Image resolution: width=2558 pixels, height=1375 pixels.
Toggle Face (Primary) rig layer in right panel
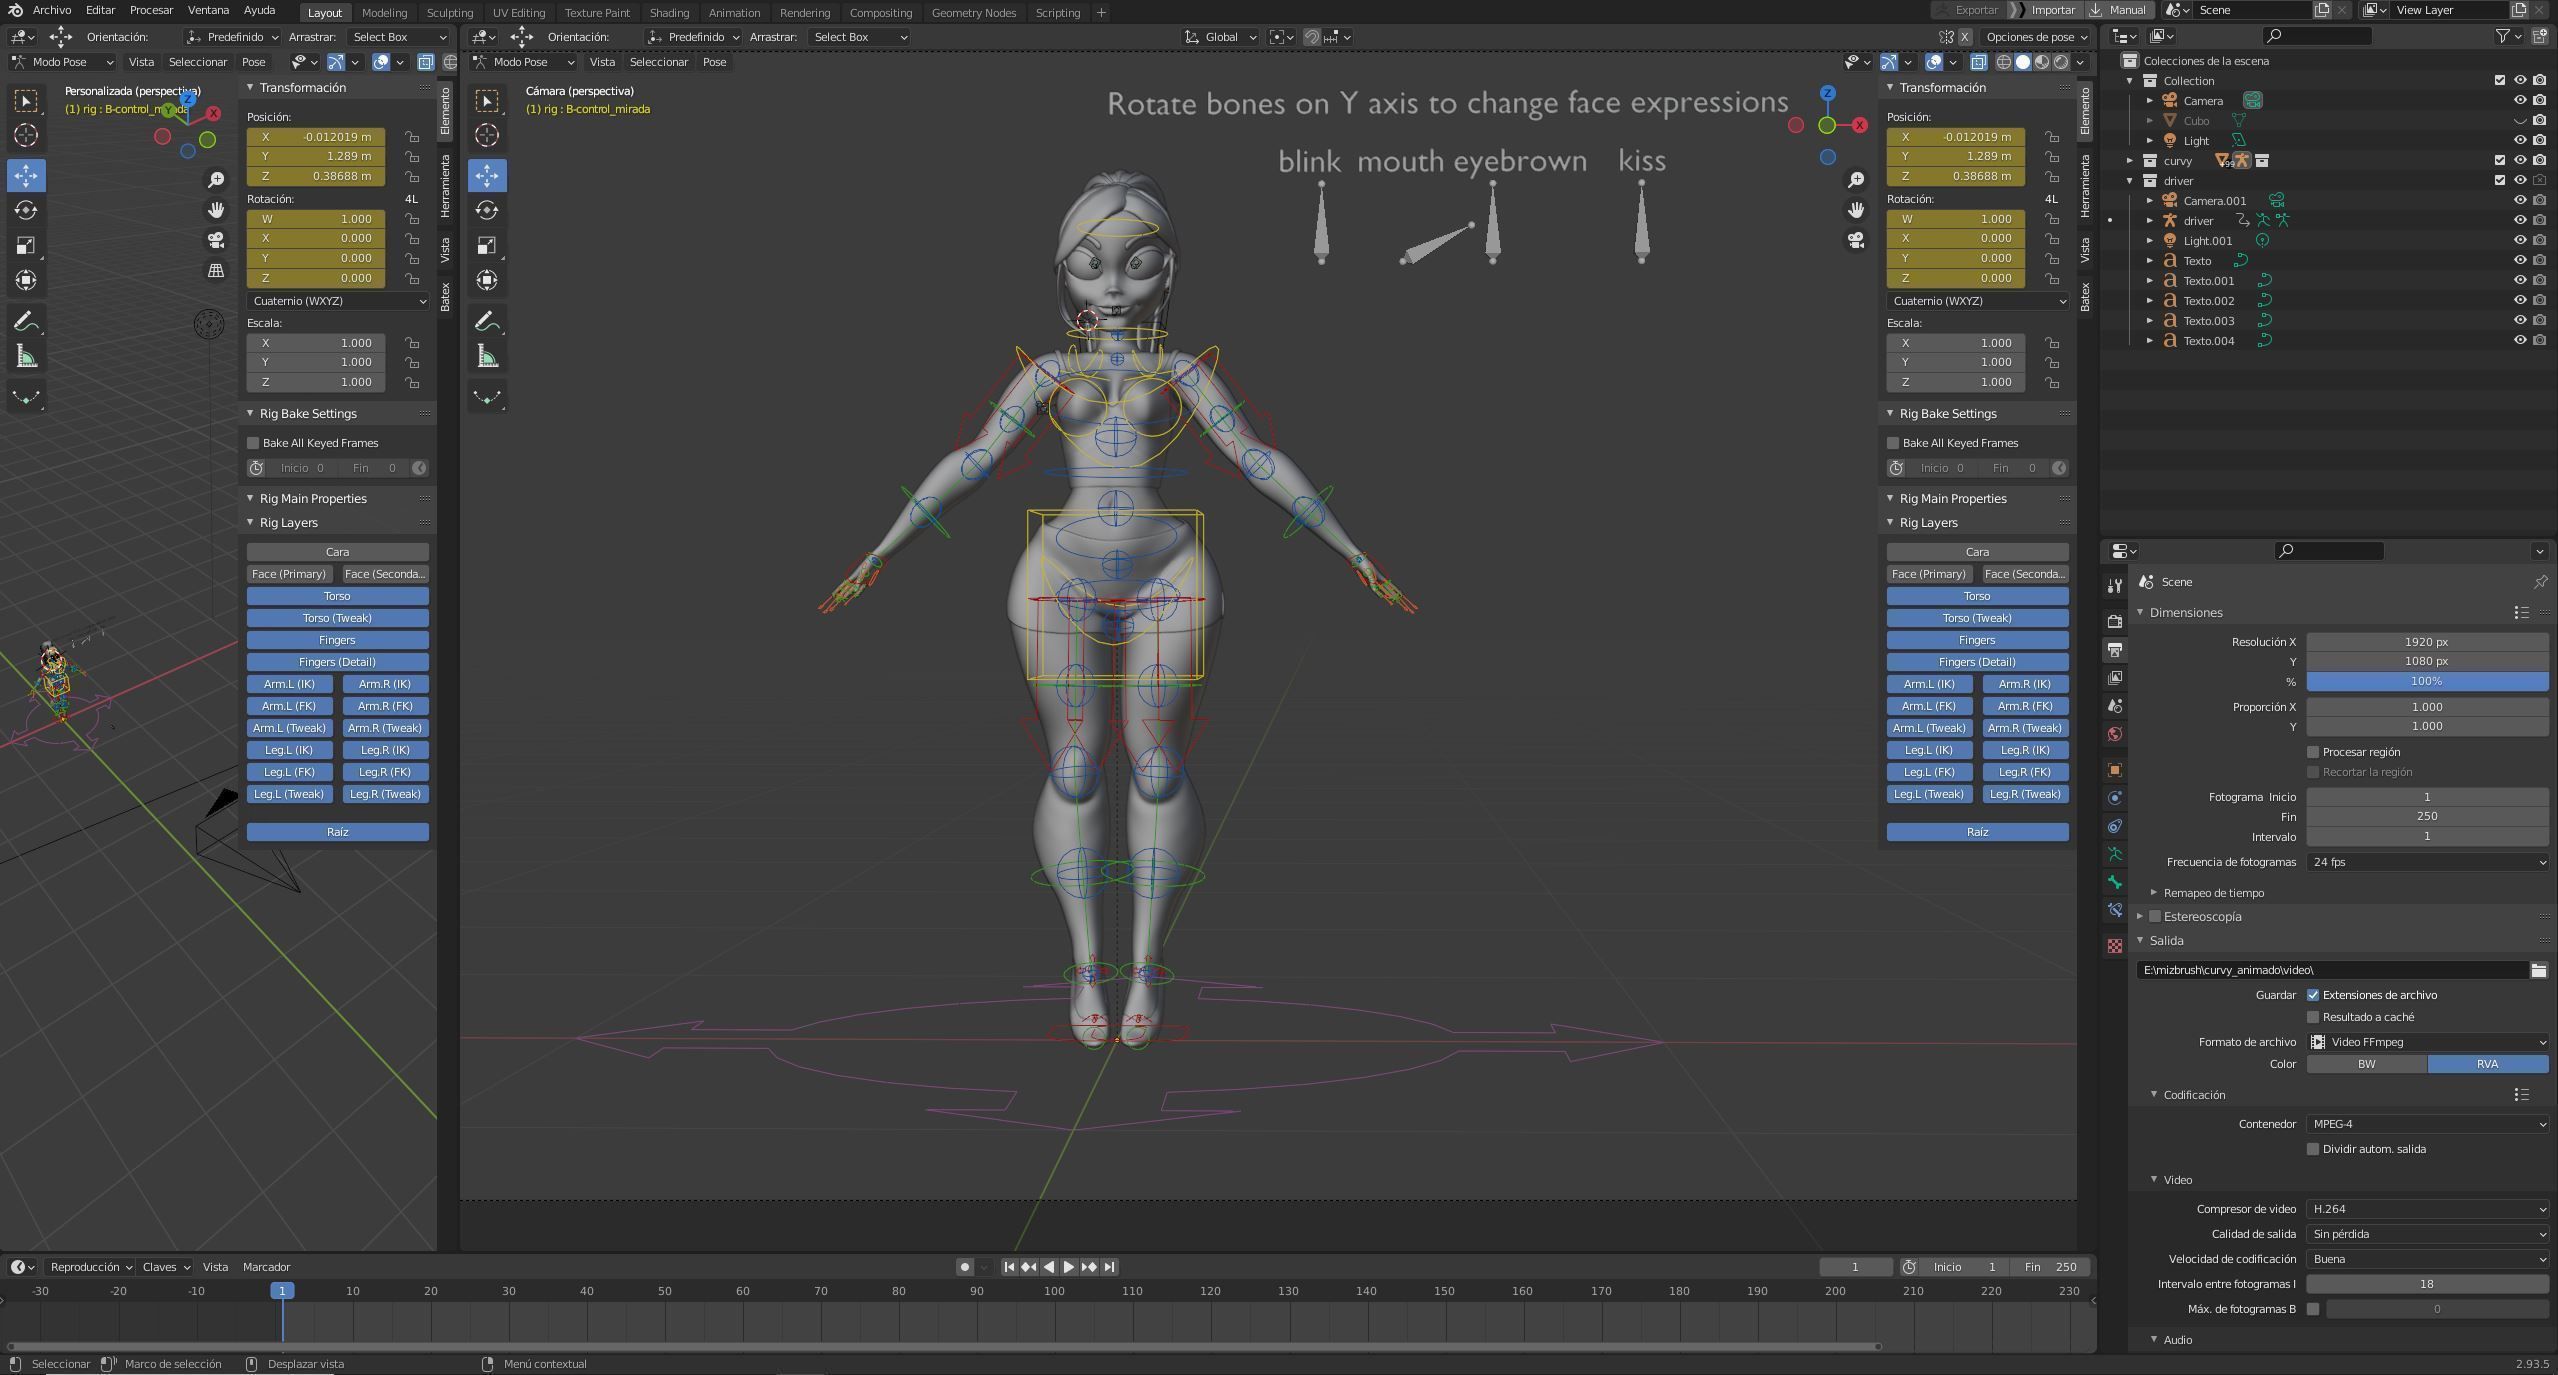click(1929, 574)
